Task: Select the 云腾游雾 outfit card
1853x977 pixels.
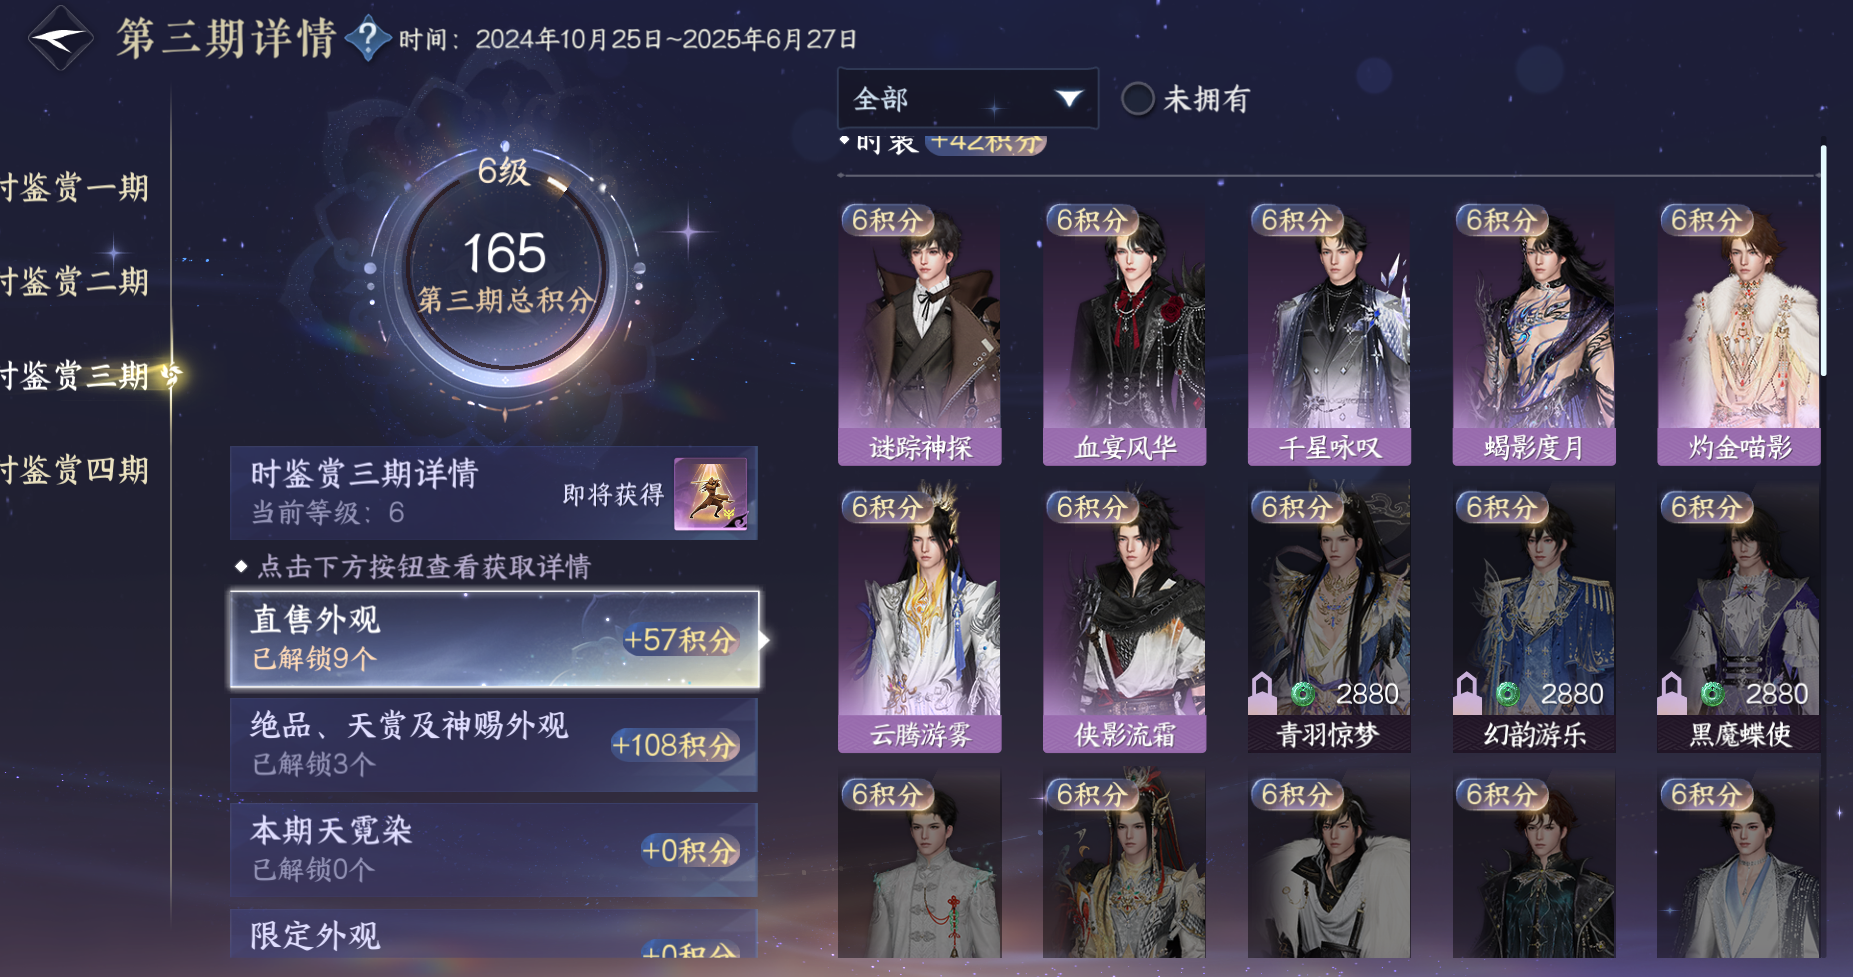Action: pyautogui.click(x=919, y=620)
